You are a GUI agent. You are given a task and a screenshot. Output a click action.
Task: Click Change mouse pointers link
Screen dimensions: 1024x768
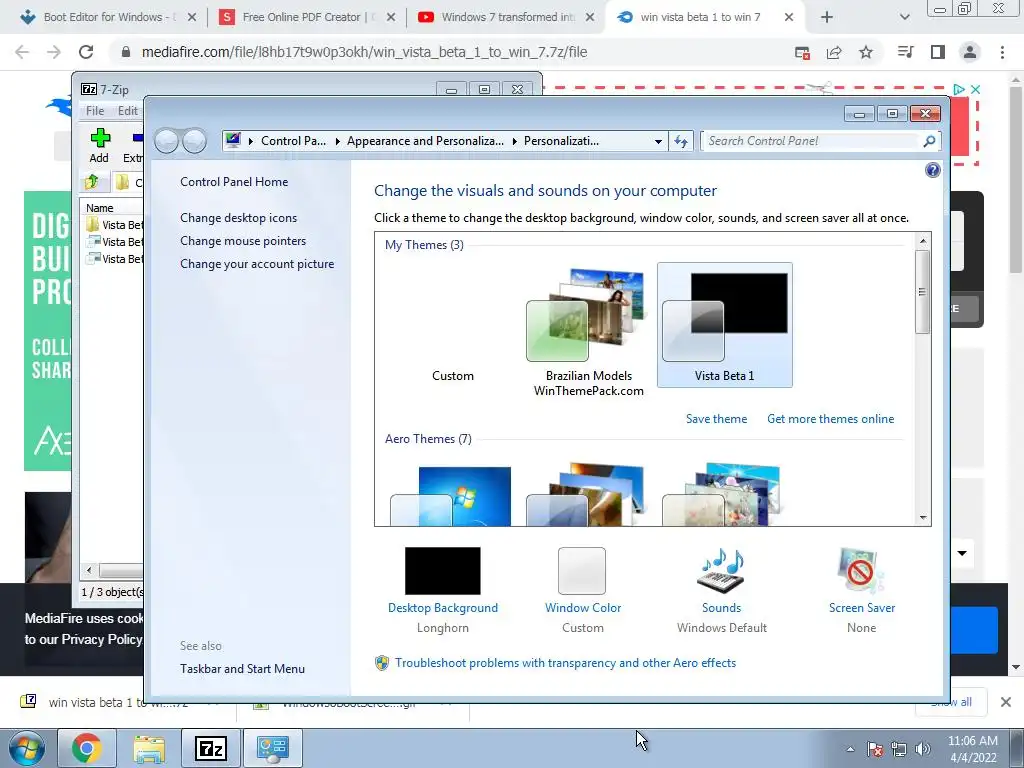coord(243,240)
